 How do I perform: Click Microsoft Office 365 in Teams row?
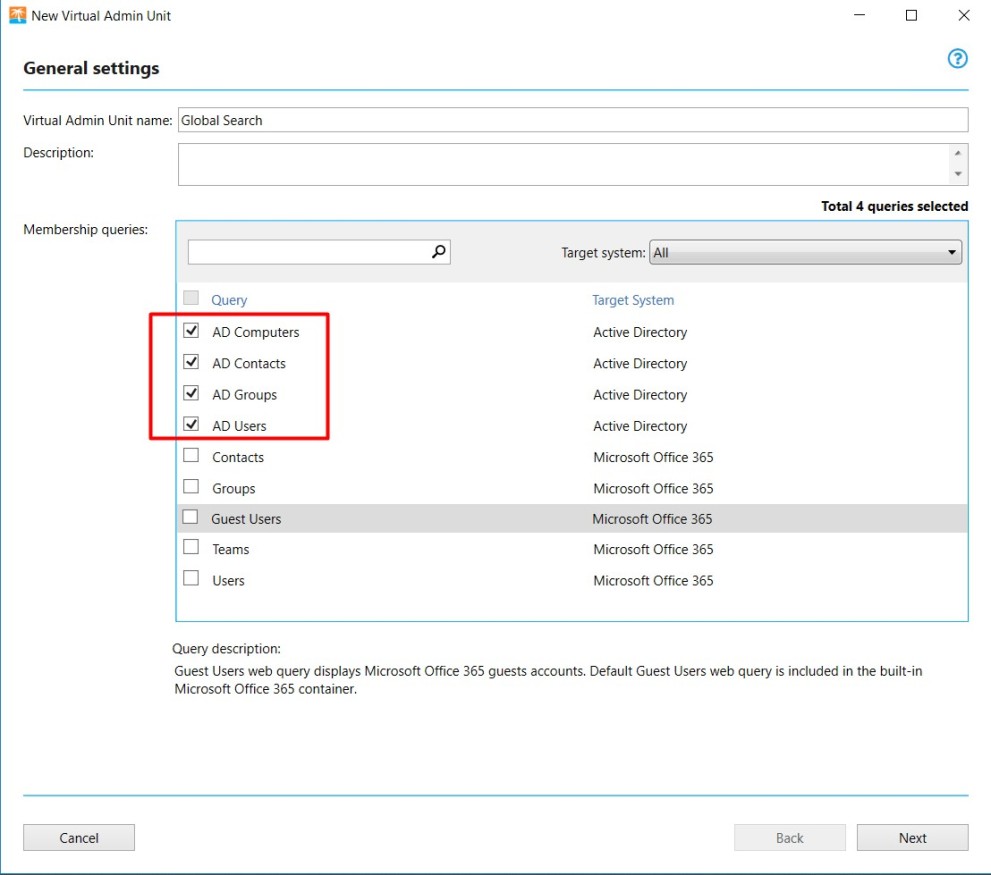click(653, 549)
